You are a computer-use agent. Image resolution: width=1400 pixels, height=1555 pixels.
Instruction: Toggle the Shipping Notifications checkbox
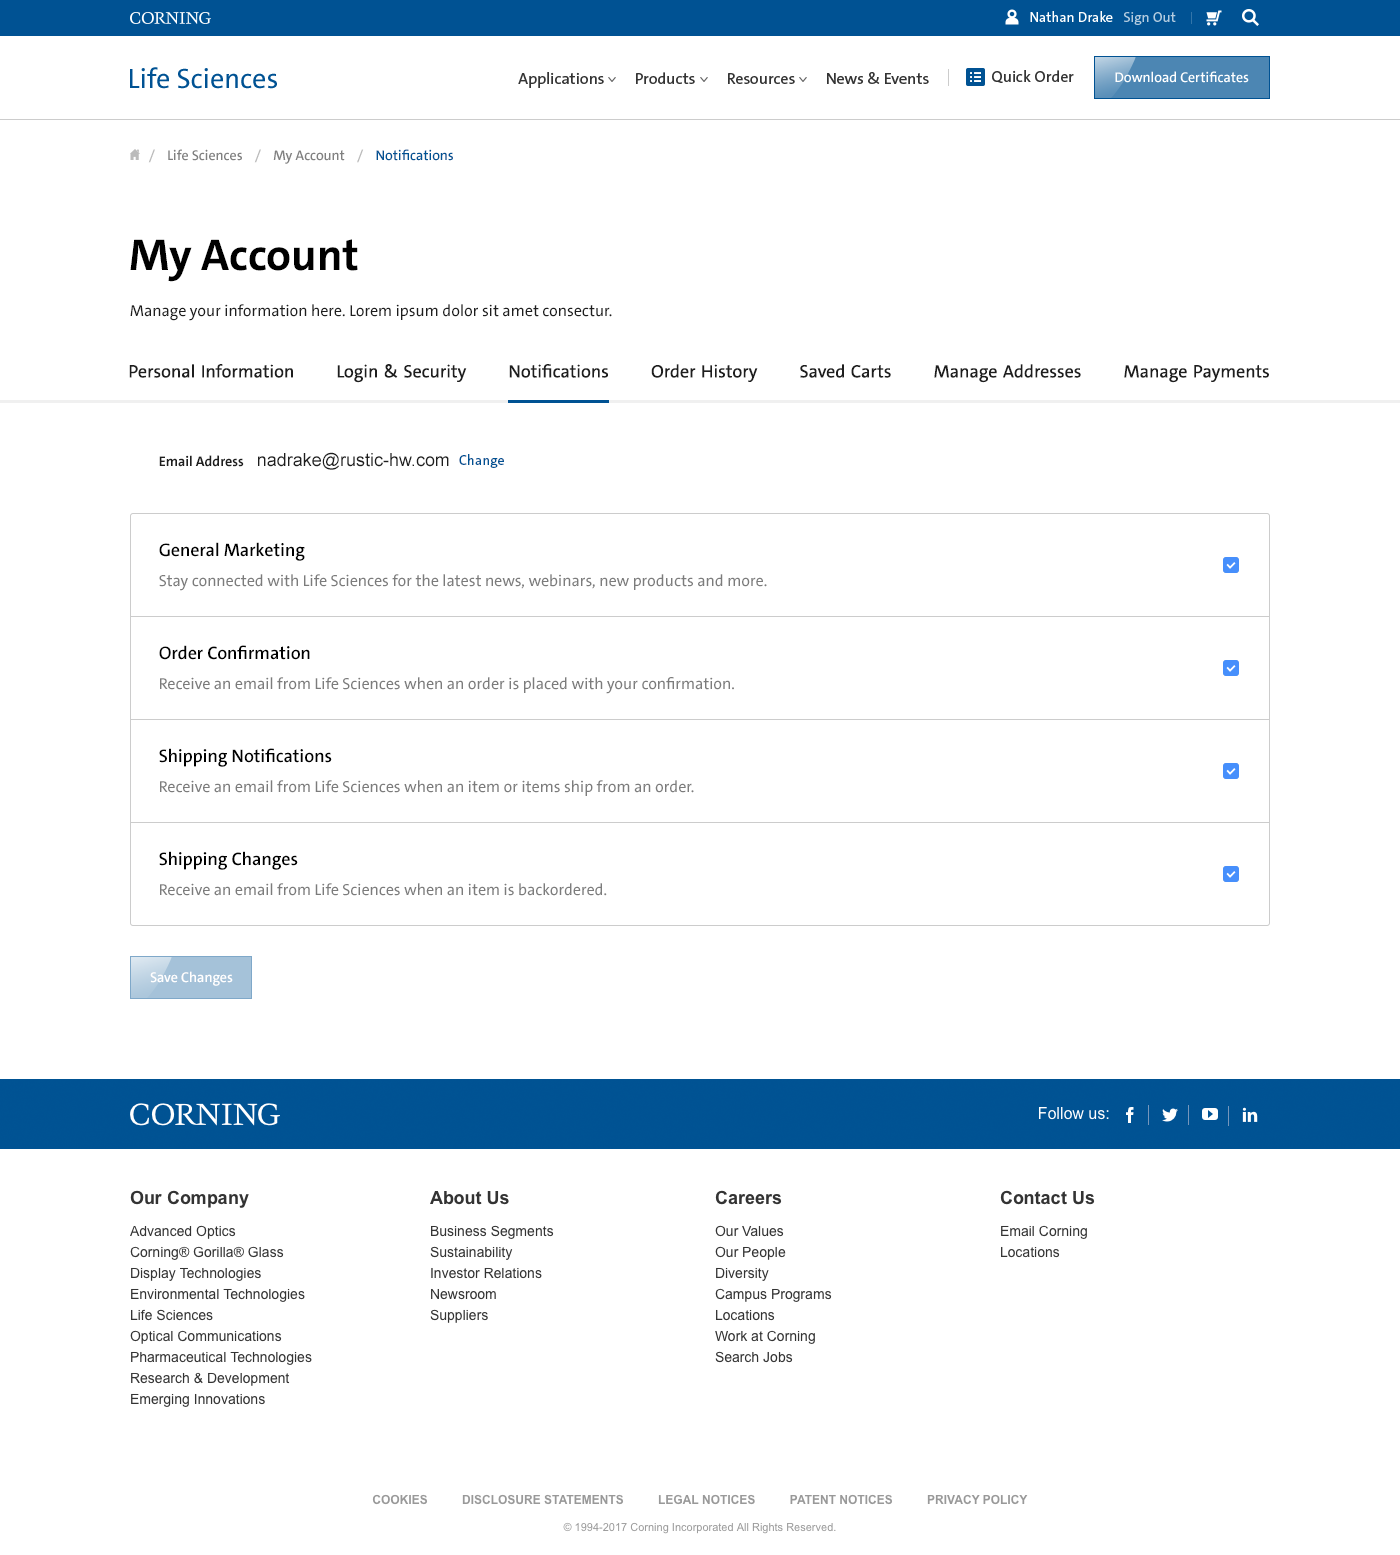click(x=1231, y=771)
